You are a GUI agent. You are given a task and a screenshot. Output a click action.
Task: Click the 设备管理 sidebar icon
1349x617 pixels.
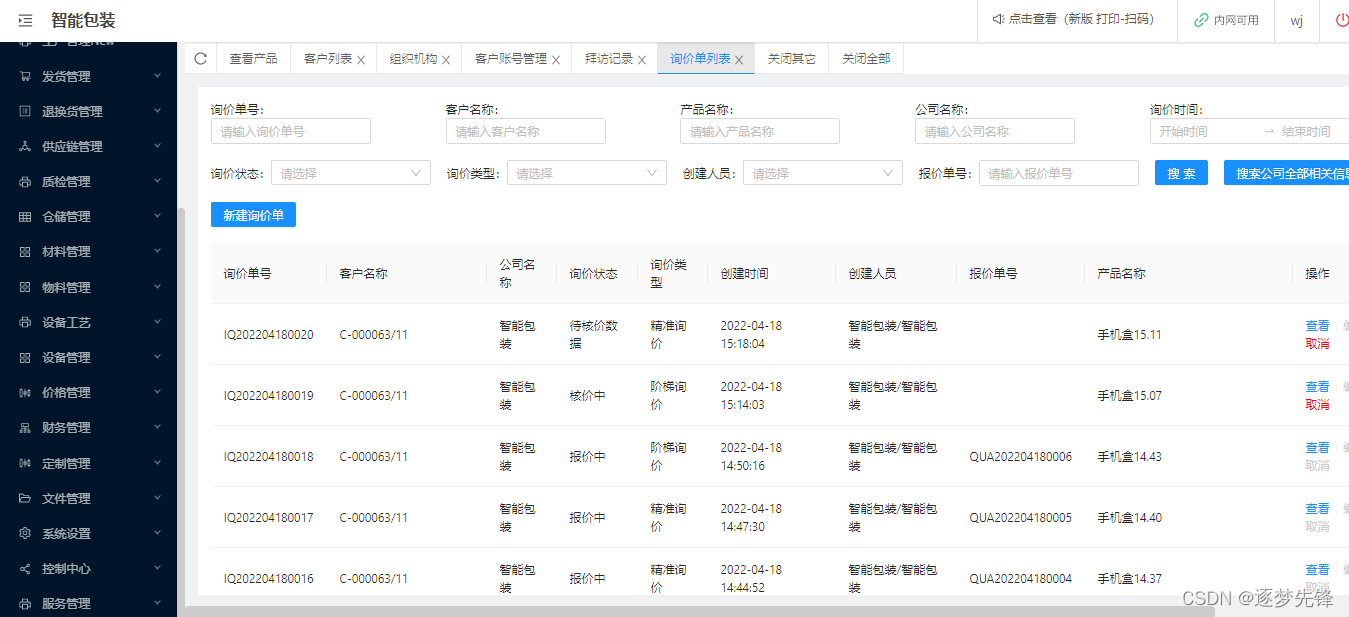[x=25, y=358]
